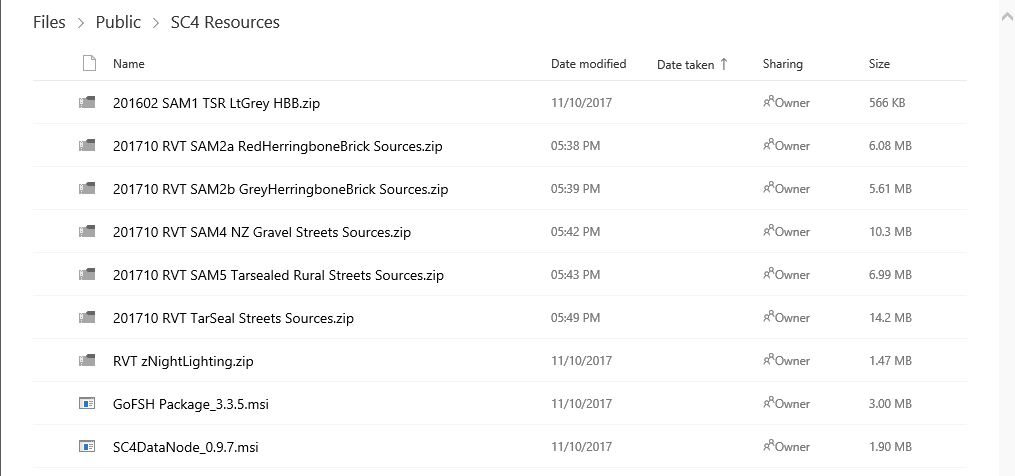Click 11/10/2017 date for 201602 SAM1 row
The image size is (1015, 476).
pos(581,102)
